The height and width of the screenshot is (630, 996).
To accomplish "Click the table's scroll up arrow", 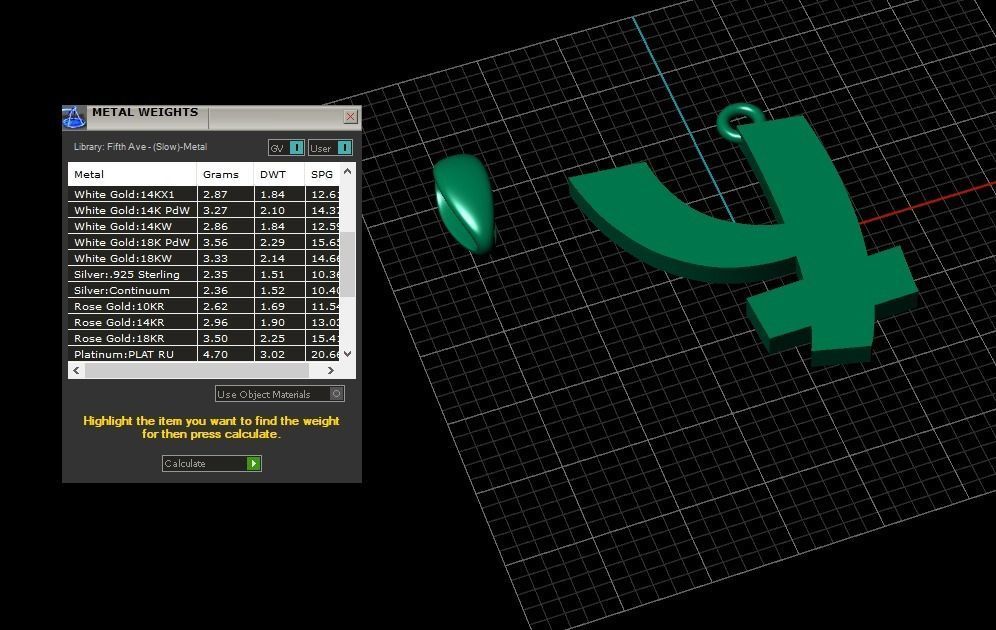I will (x=347, y=171).
